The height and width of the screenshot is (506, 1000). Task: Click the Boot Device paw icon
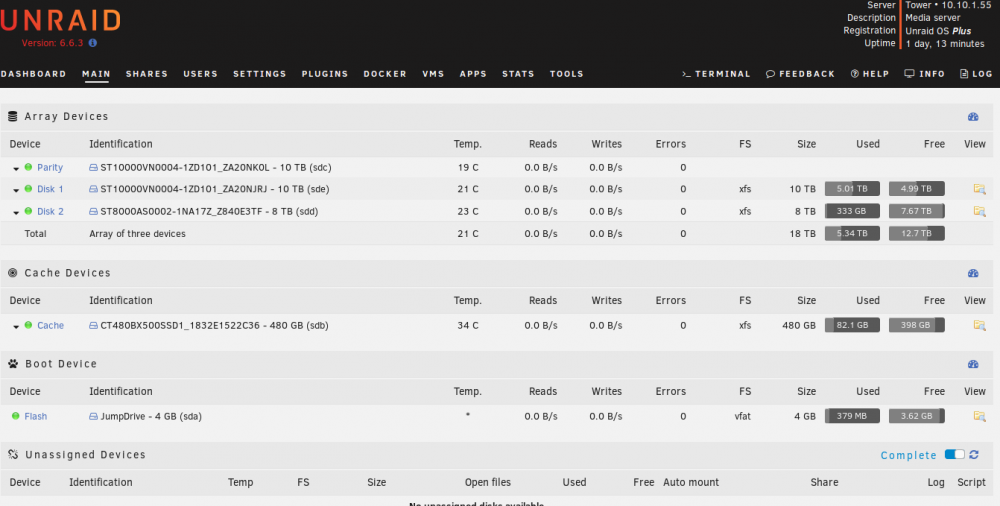pos(13,364)
